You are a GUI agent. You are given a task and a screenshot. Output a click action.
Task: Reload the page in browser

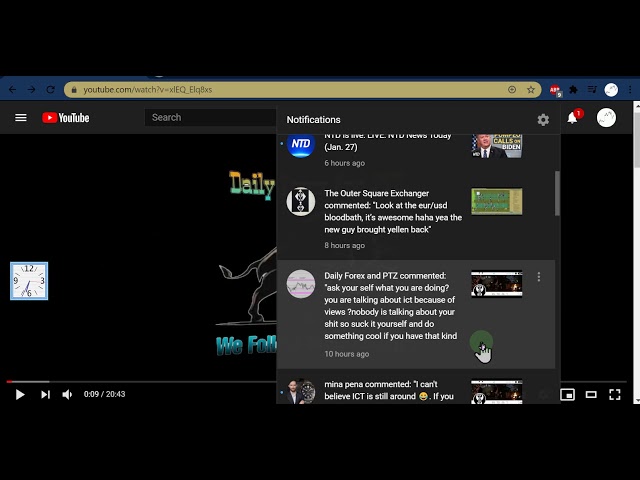50,89
